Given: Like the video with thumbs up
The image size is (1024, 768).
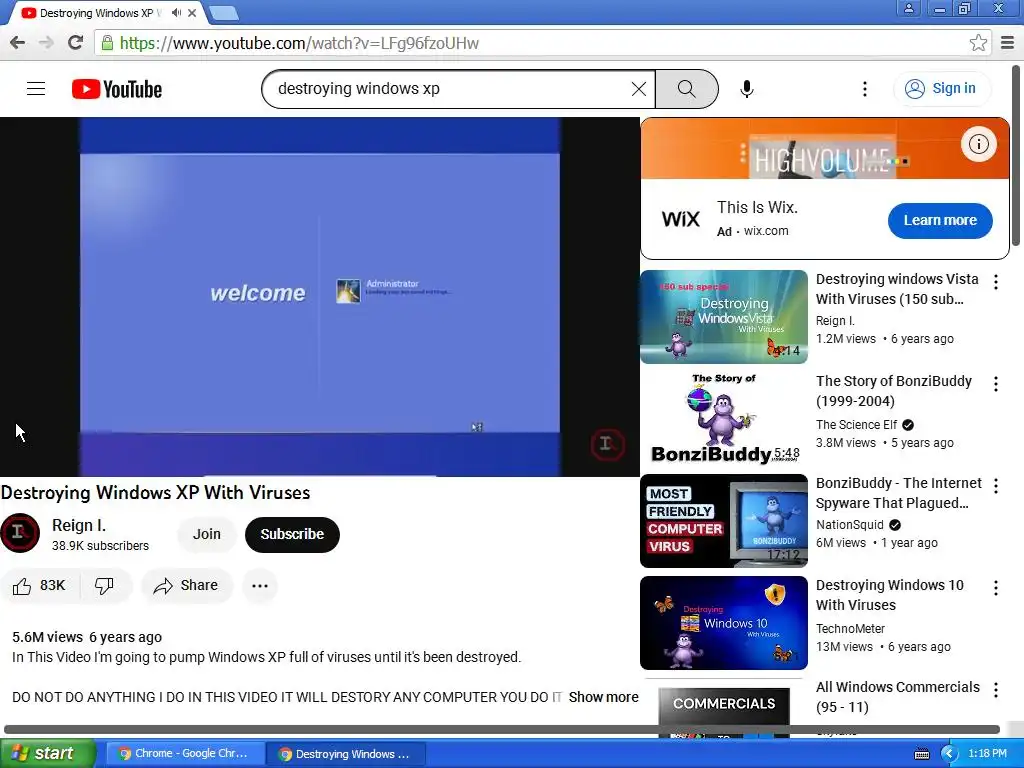Looking at the screenshot, I should tap(39, 586).
